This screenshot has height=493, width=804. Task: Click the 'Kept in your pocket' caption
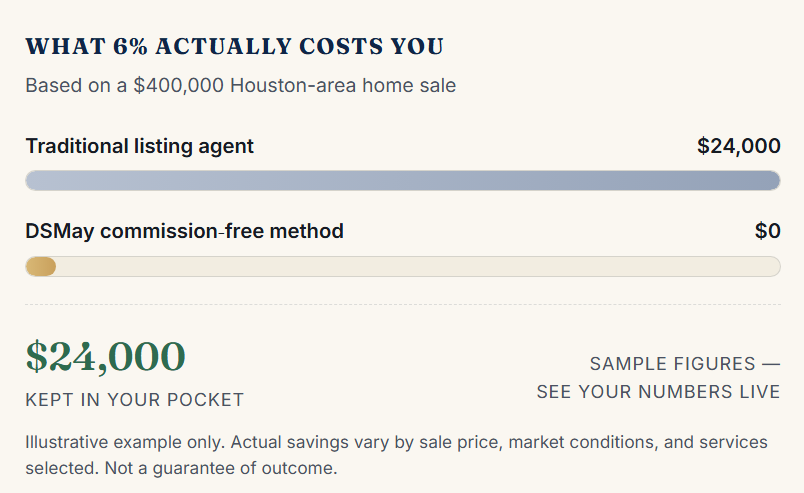pyautogui.click(x=135, y=400)
